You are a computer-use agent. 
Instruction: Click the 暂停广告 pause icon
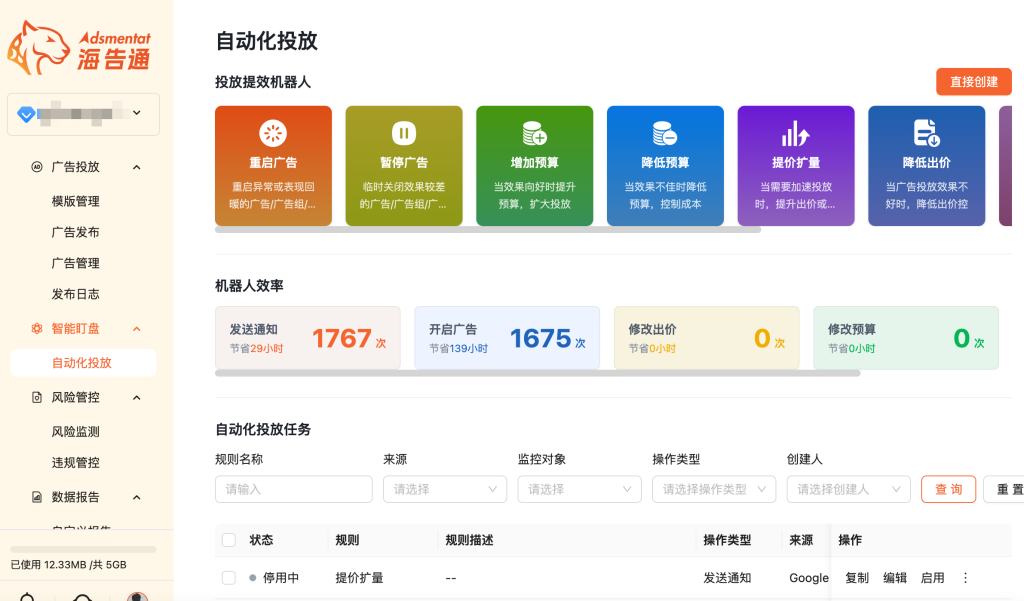point(404,133)
